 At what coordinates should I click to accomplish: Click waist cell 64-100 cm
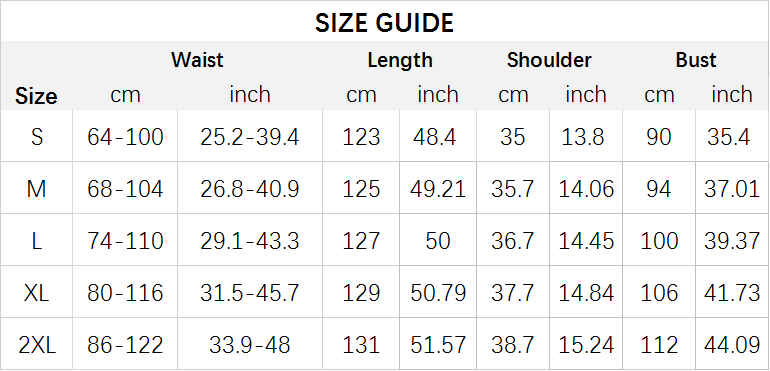[125, 137]
